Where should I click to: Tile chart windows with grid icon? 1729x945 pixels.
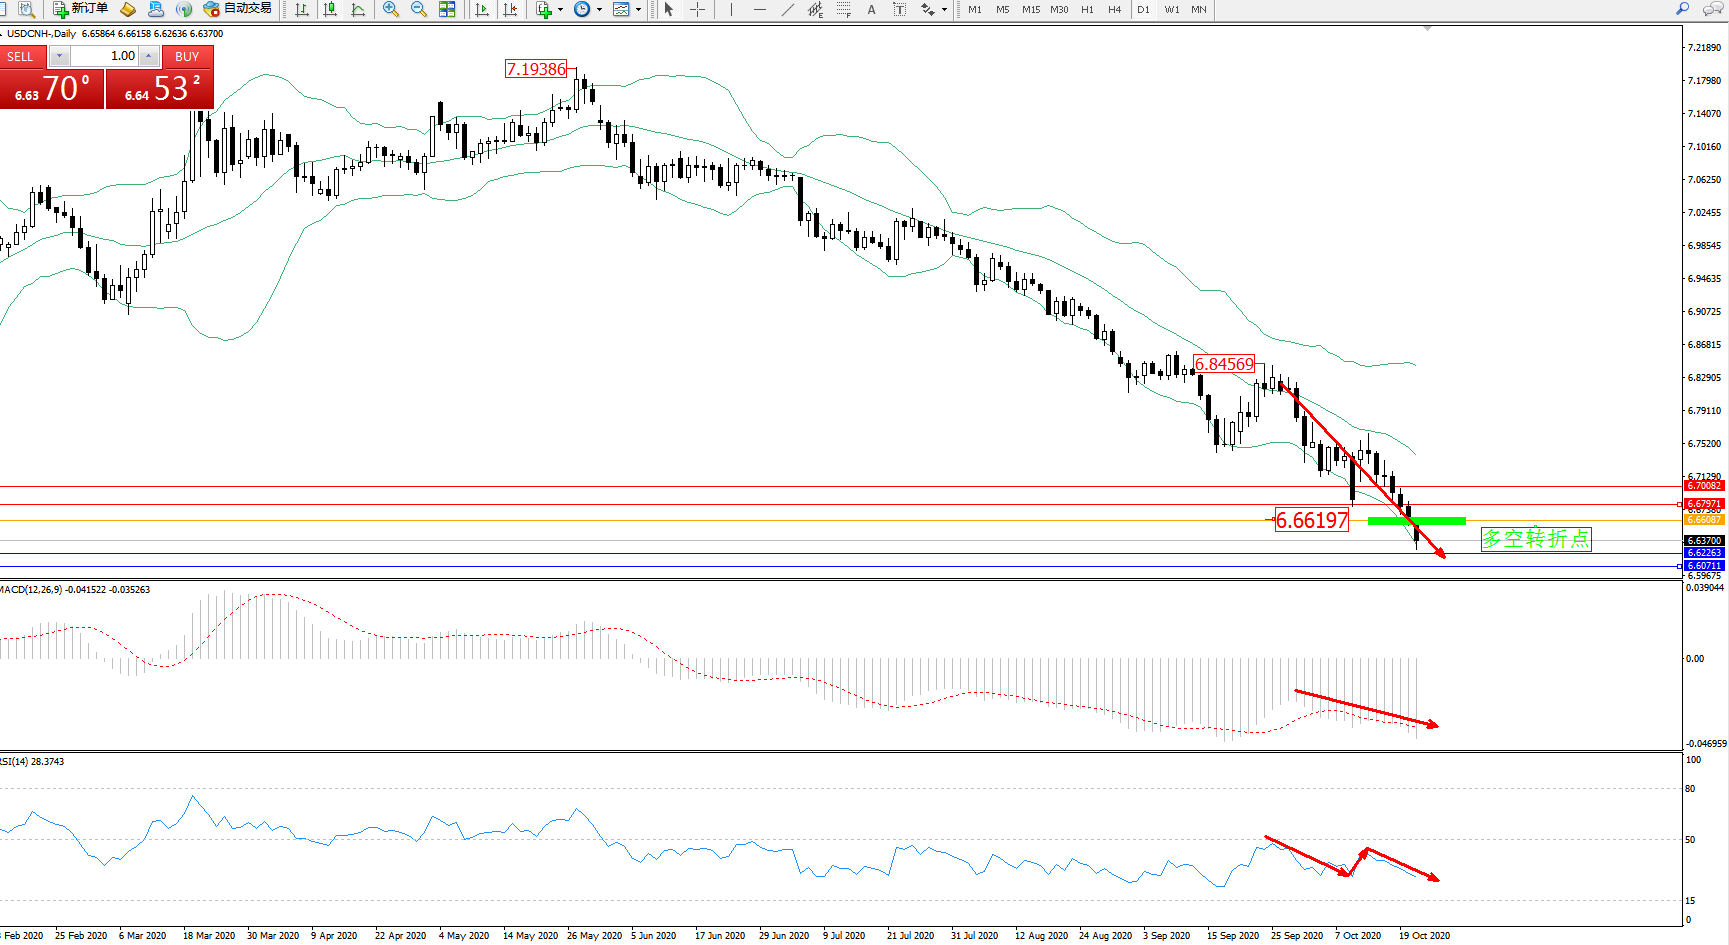click(x=447, y=9)
